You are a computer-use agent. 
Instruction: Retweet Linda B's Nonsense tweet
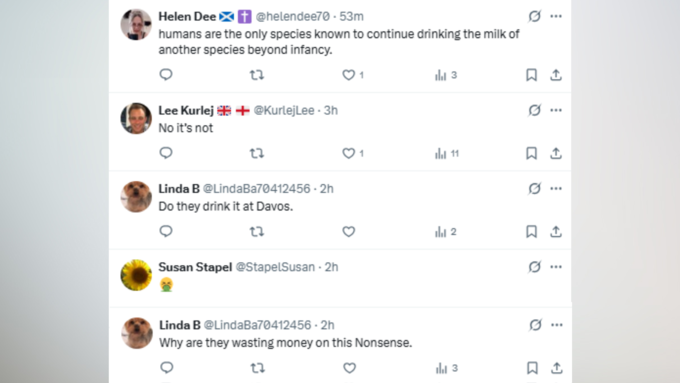[x=258, y=368]
